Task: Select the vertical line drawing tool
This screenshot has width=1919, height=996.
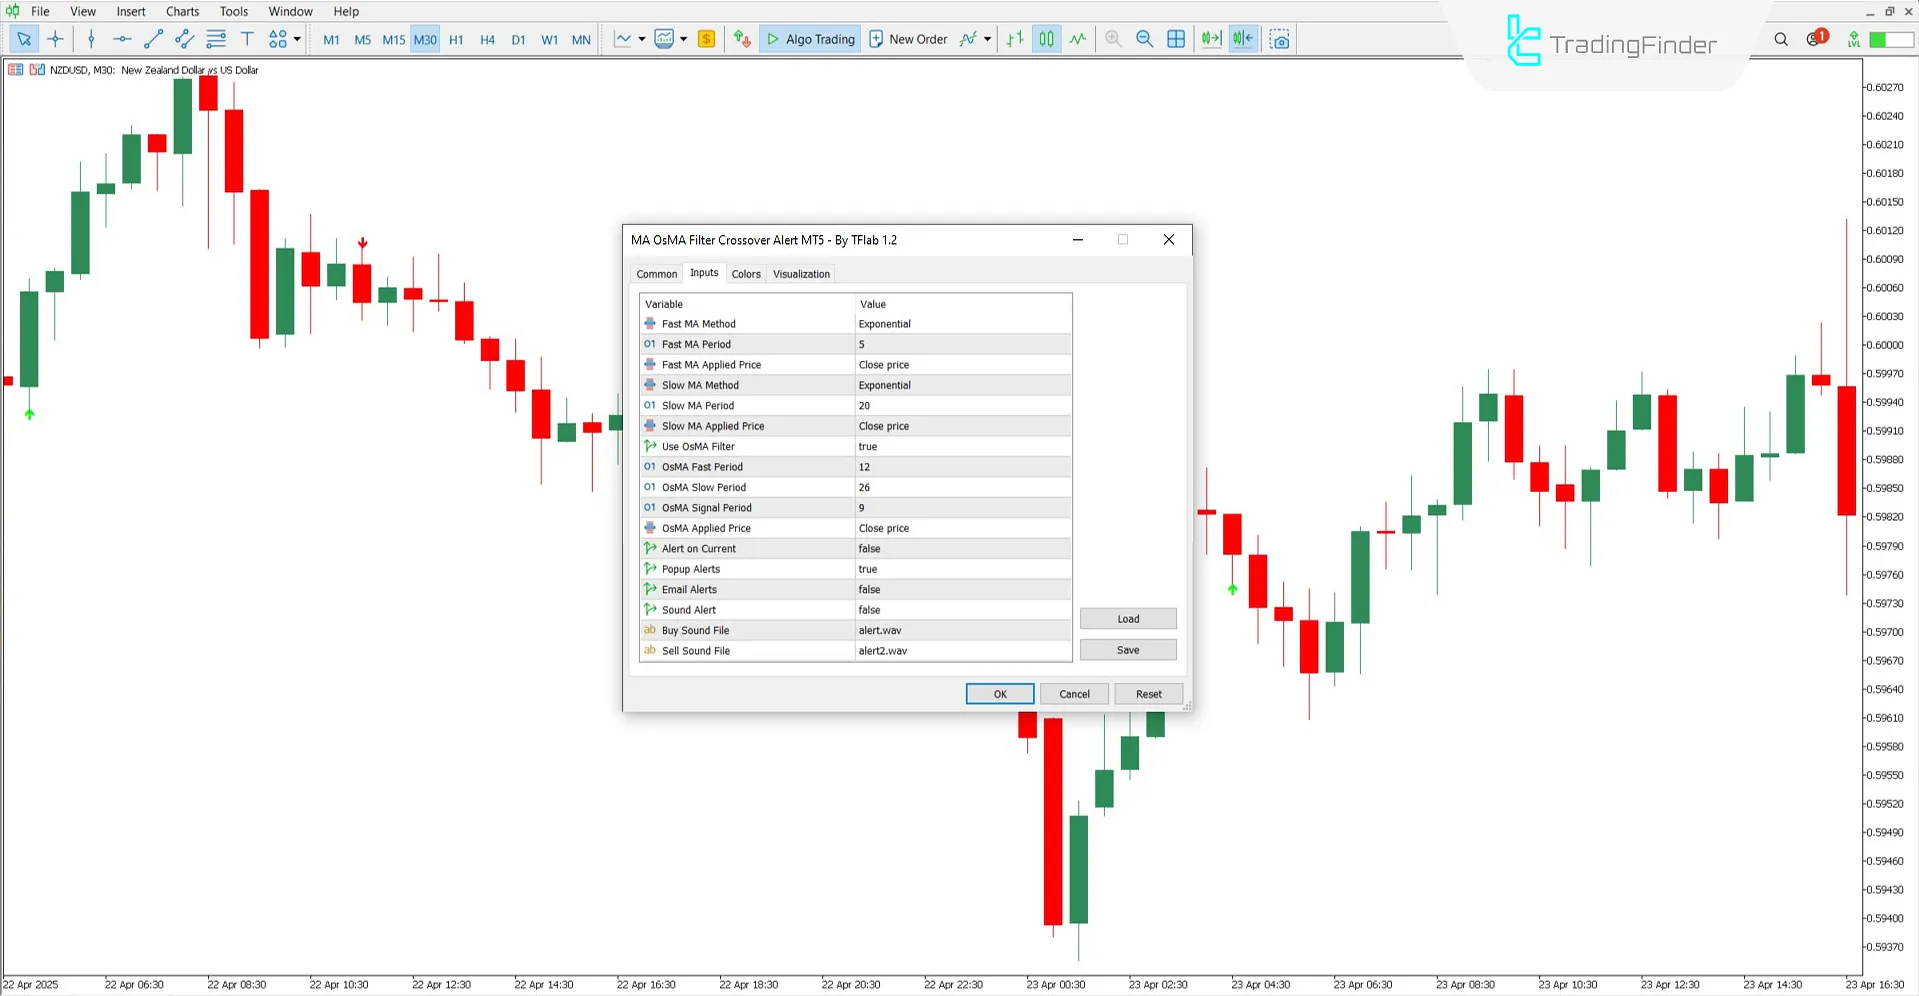Action: [90, 39]
